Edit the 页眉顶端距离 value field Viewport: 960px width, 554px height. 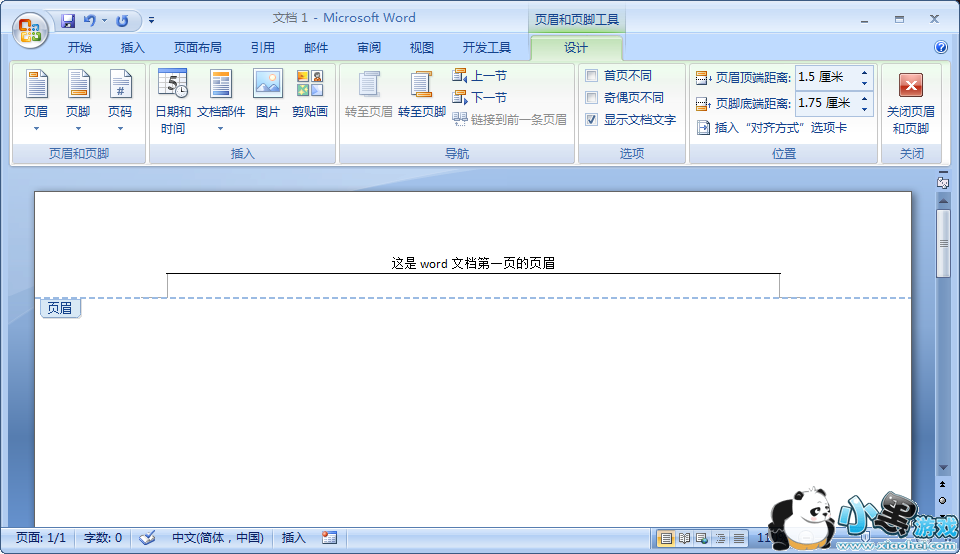pos(826,77)
